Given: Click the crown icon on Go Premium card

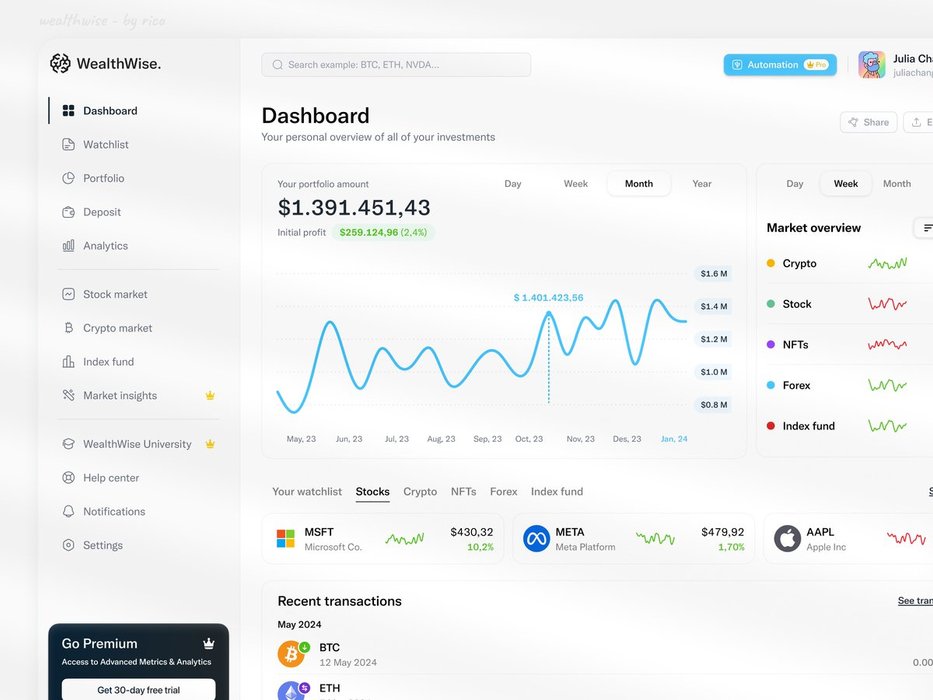Looking at the screenshot, I should (x=209, y=643).
